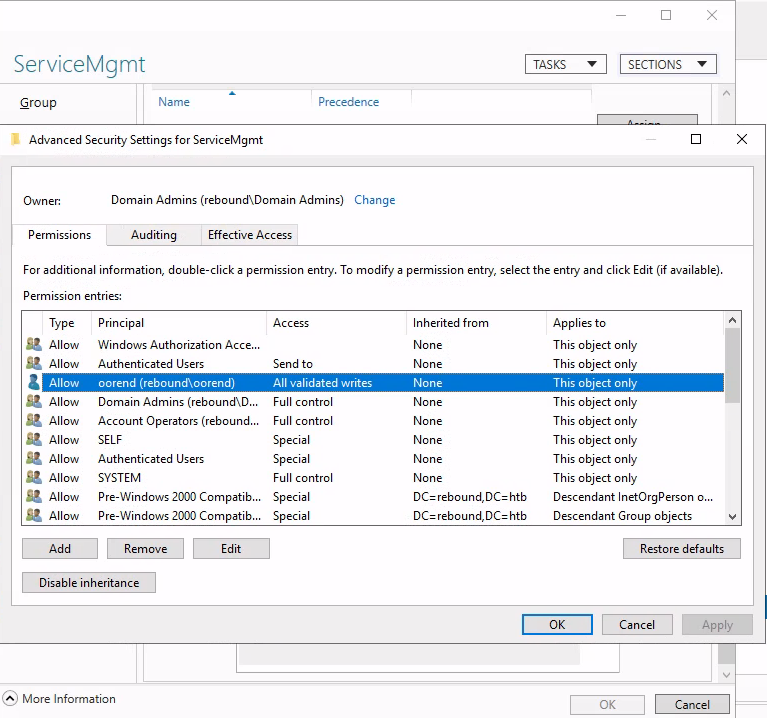Switch to the Auditing tab
The height and width of the screenshot is (718, 767).
click(x=154, y=235)
